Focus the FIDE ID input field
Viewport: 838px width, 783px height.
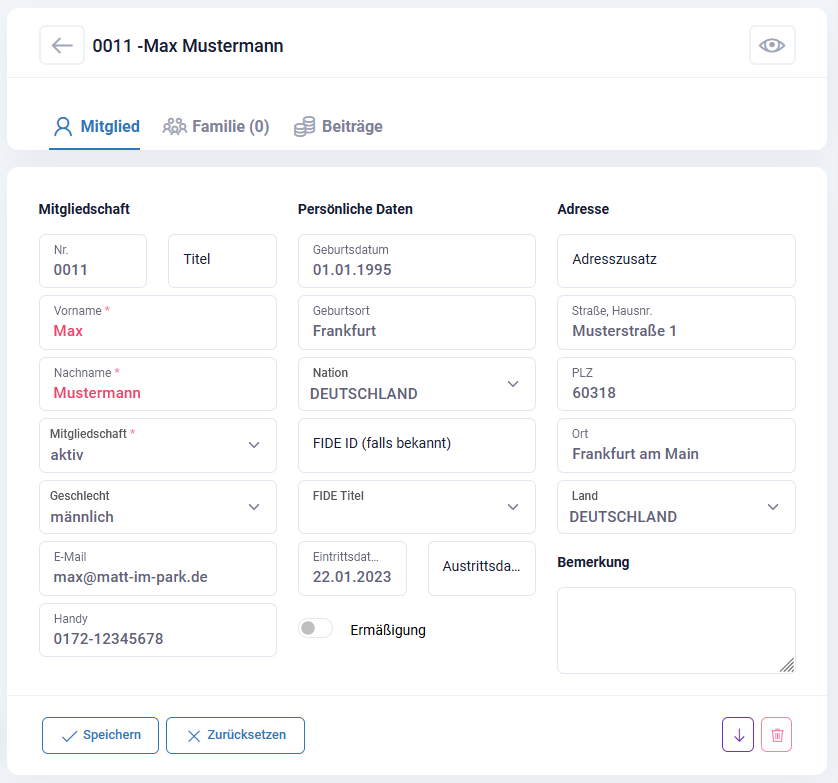coord(416,445)
